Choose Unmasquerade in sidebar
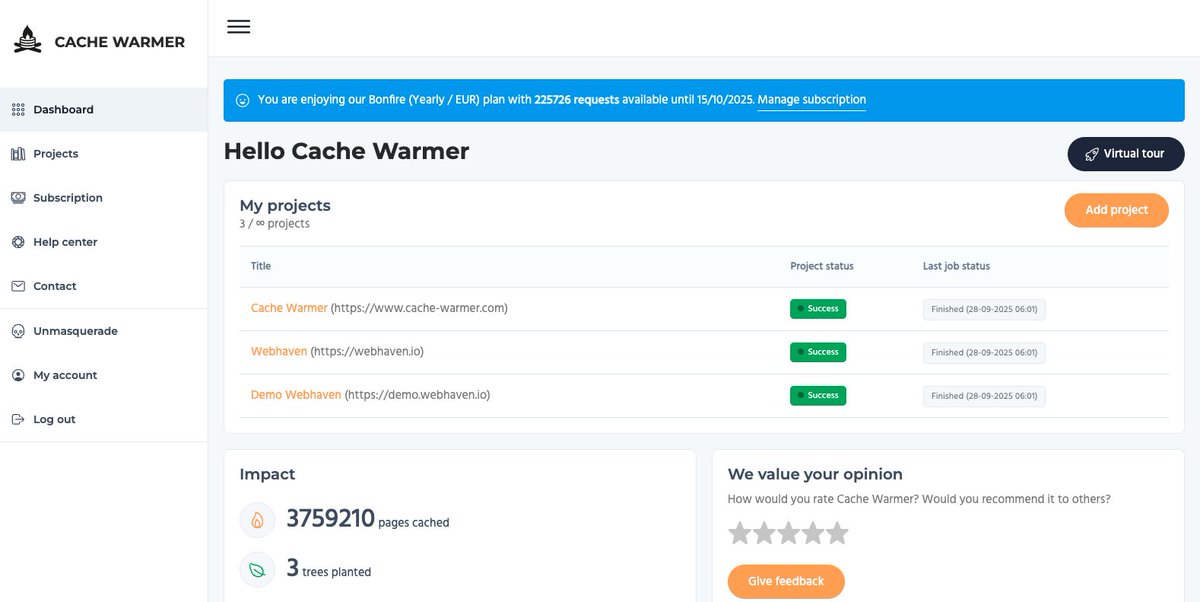Image resolution: width=1200 pixels, height=602 pixels. click(104, 331)
